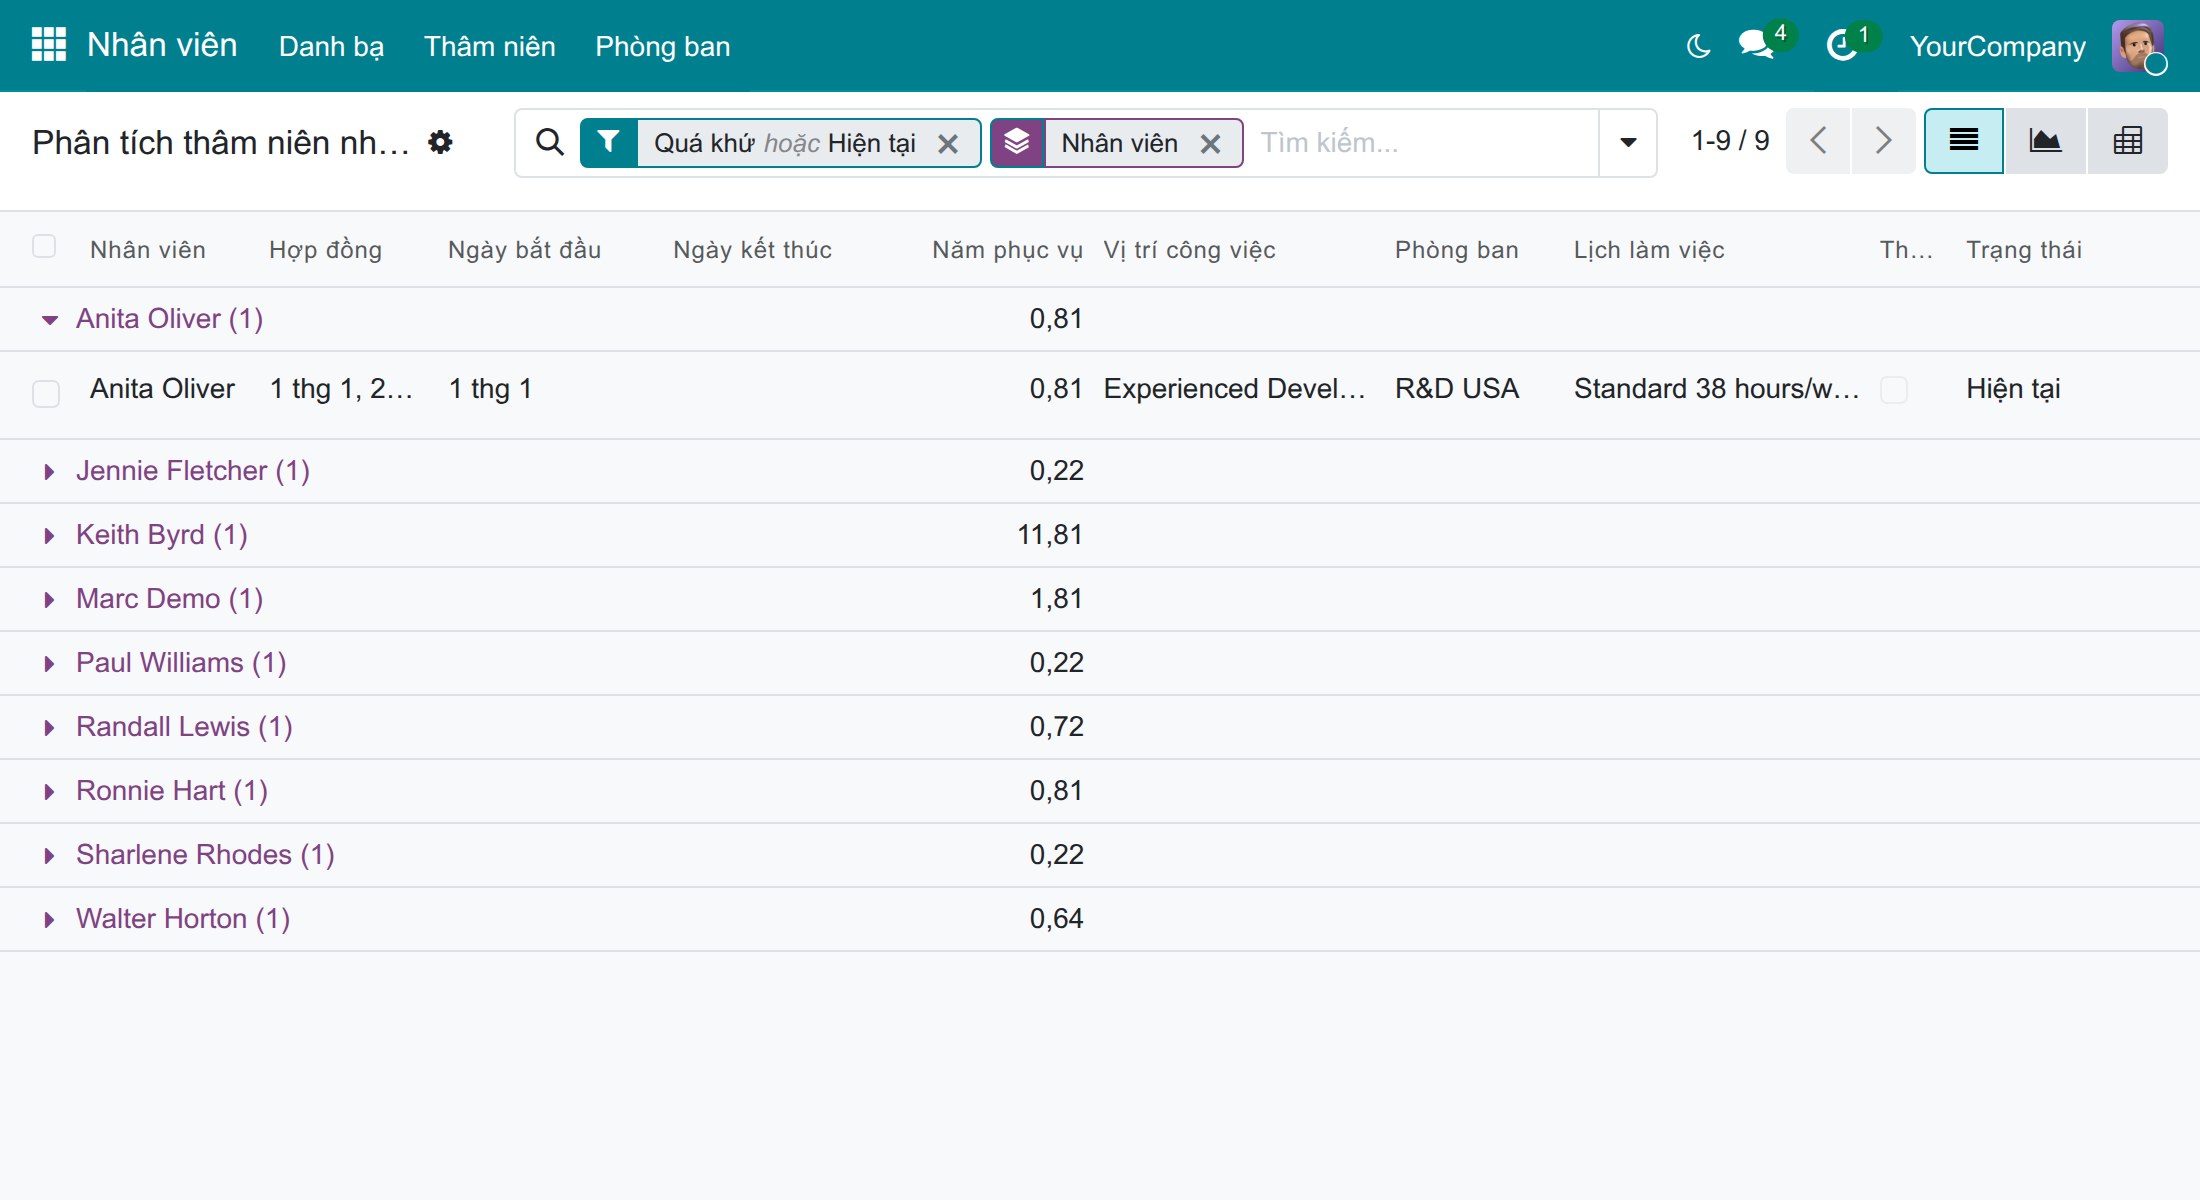The image size is (2200, 1200).
Task: Toggle dark mode moon icon
Action: (x=1698, y=46)
